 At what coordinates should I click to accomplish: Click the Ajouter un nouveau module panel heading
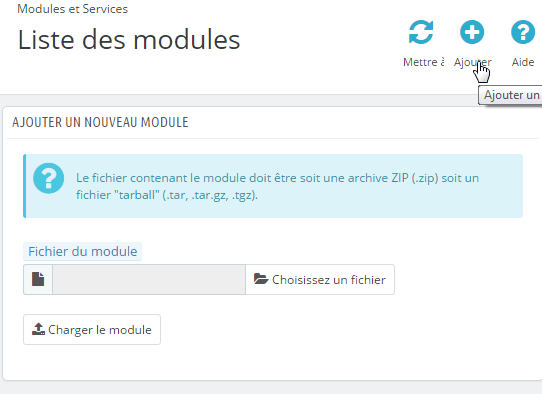click(x=100, y=122)
